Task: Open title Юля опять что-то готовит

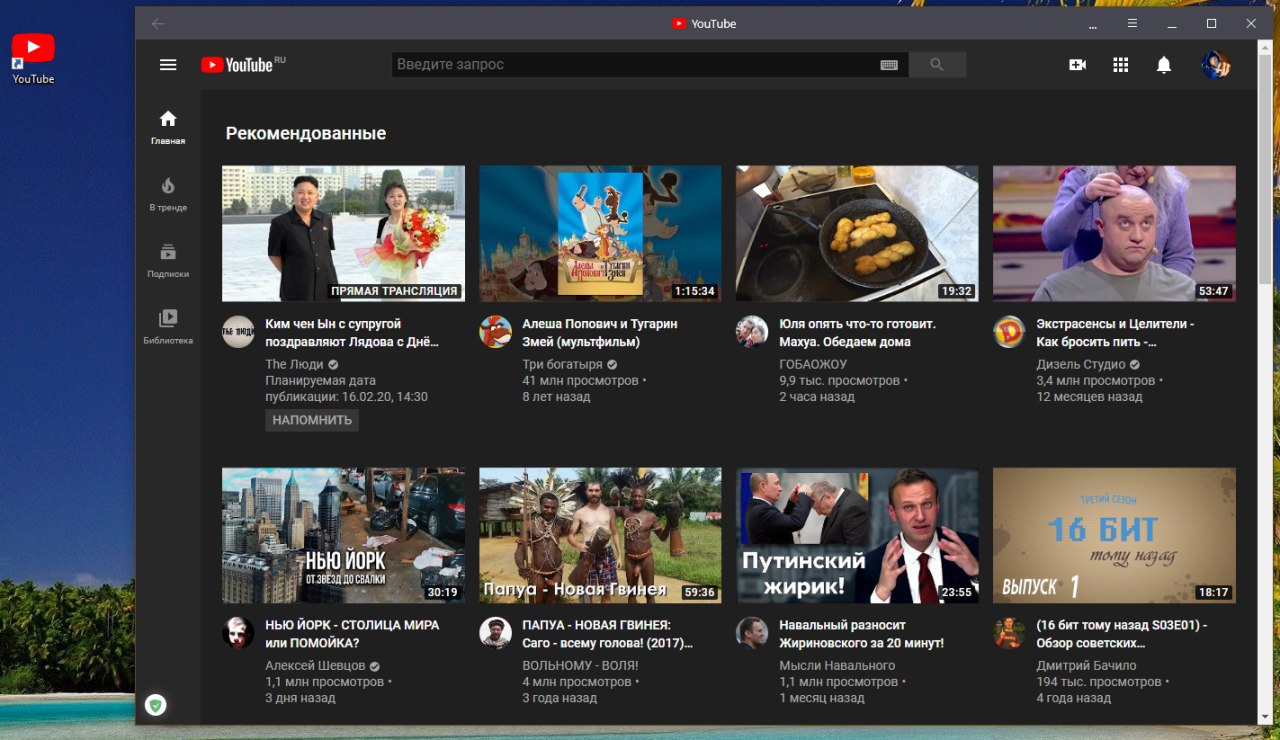Action: [x=857, y=333]
